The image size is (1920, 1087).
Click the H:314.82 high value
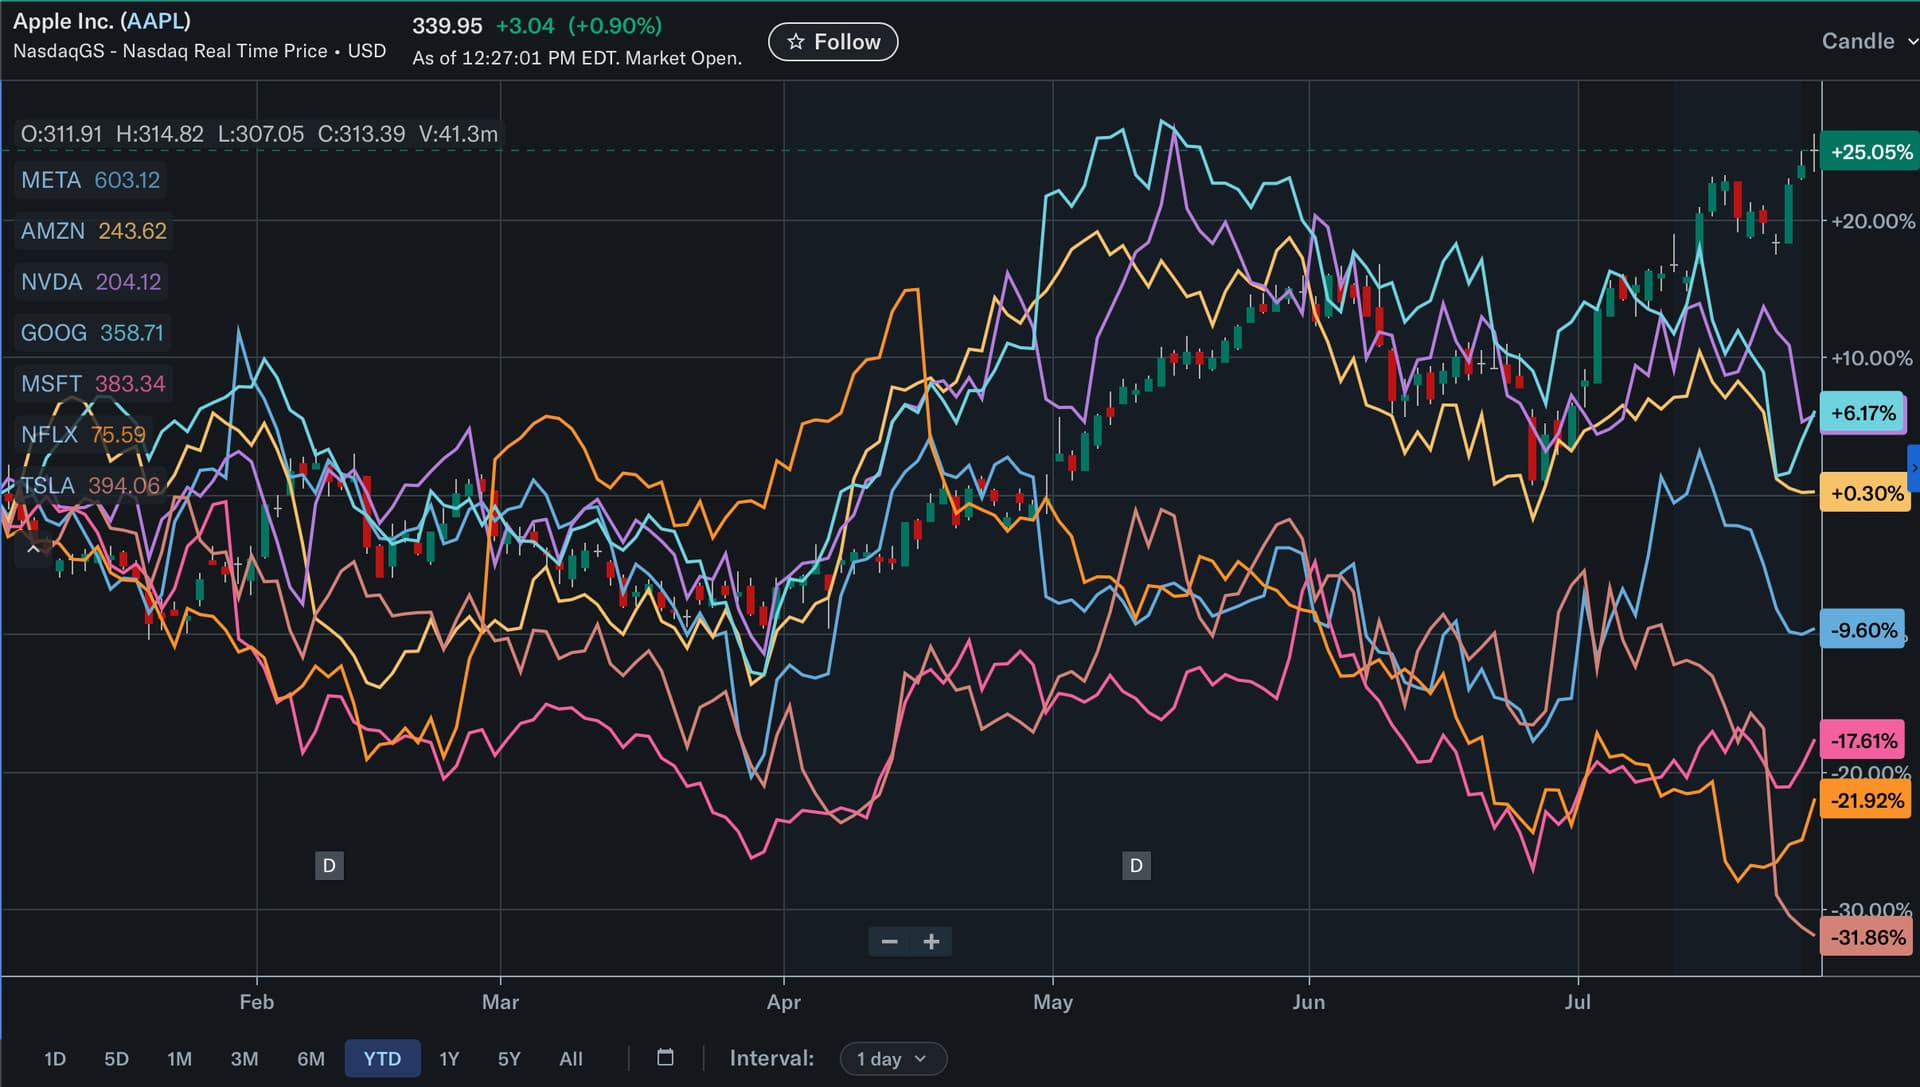click(160, 134)
